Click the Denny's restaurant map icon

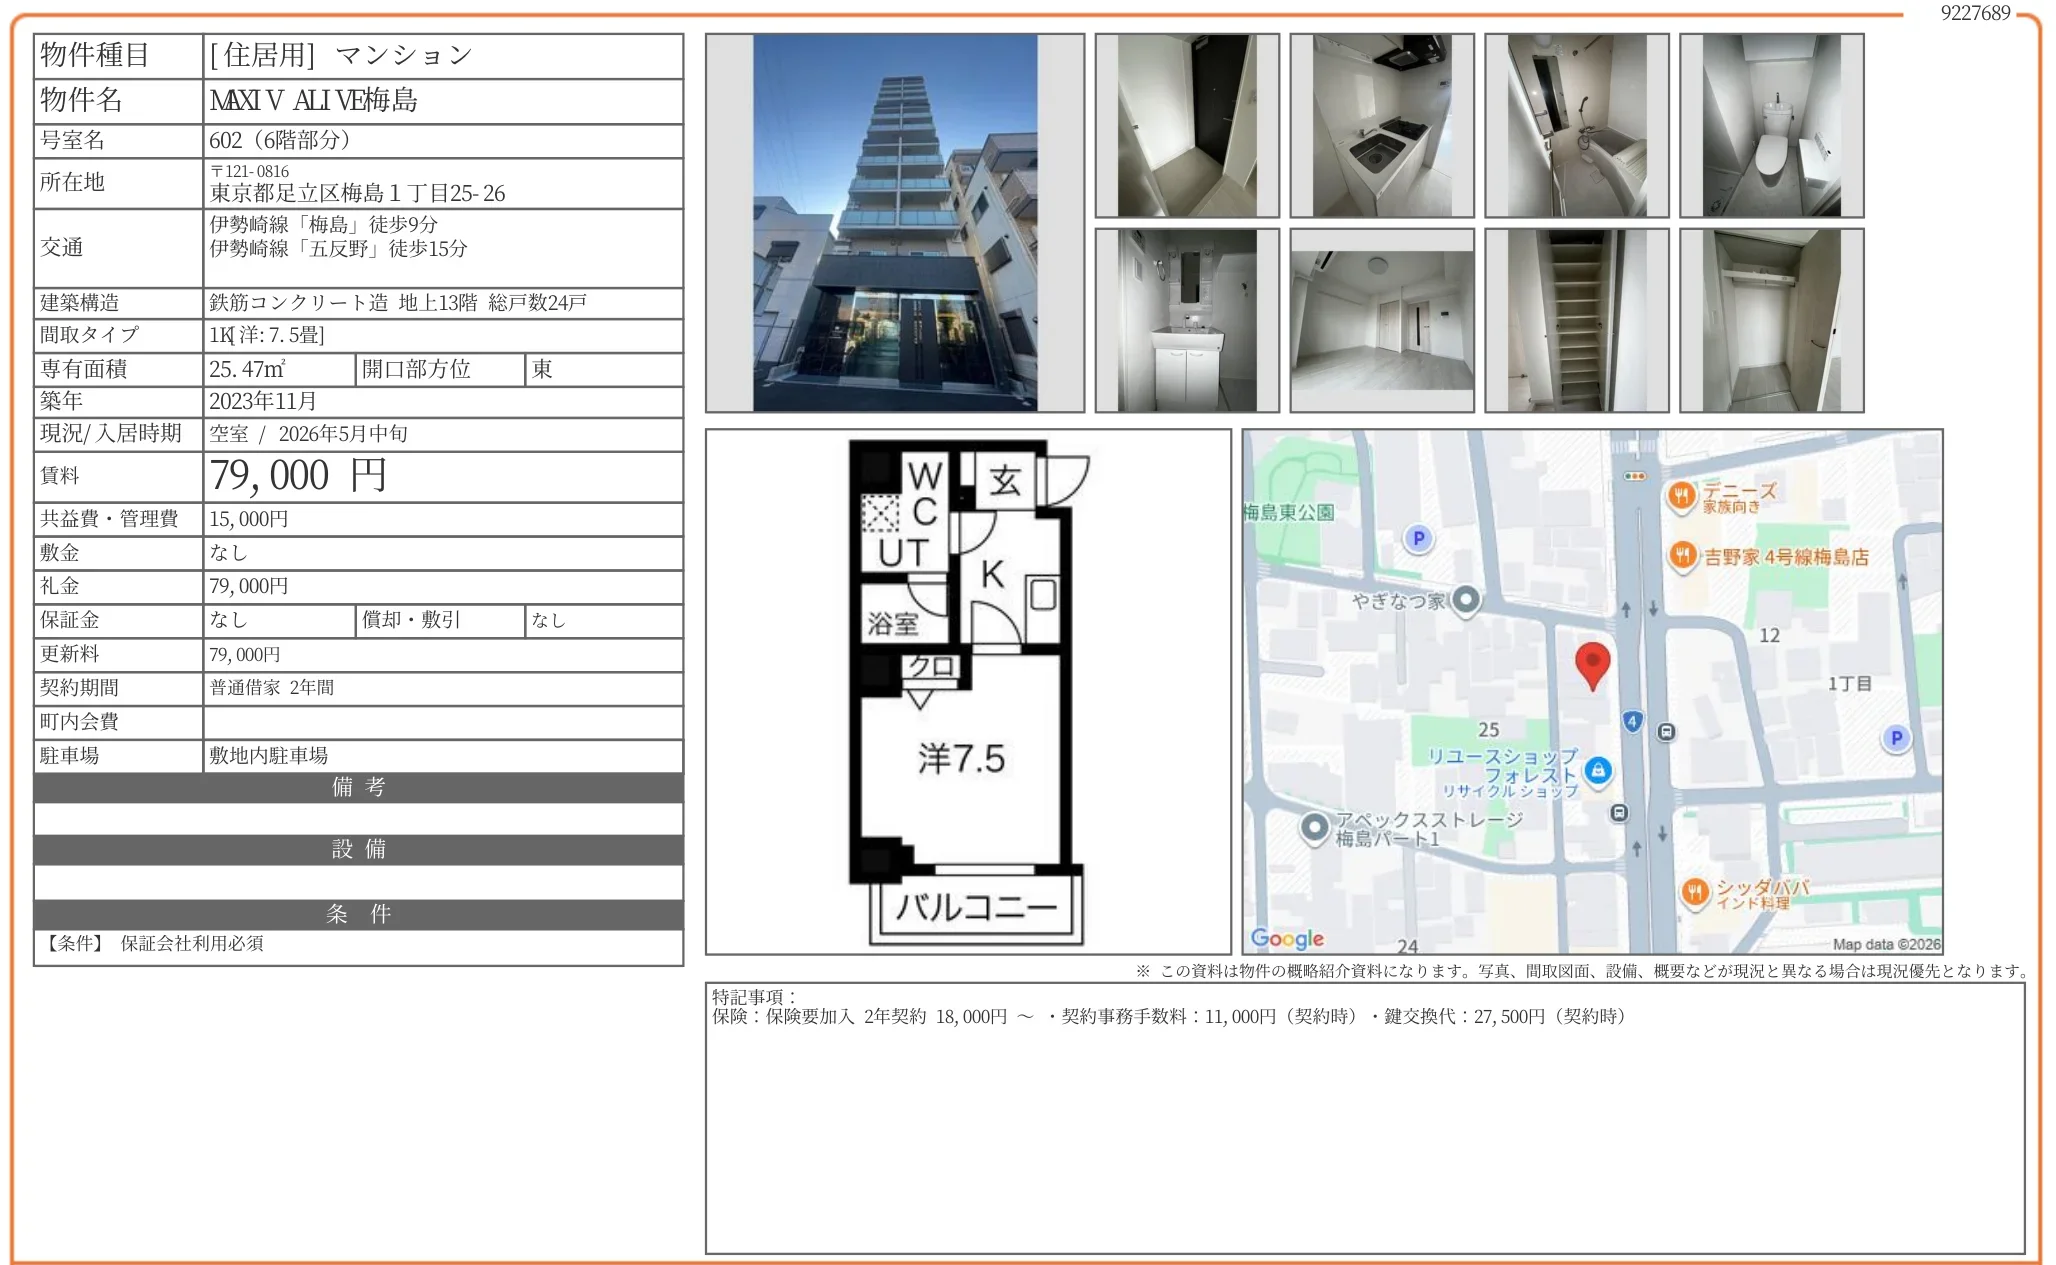pos(1682,495)
